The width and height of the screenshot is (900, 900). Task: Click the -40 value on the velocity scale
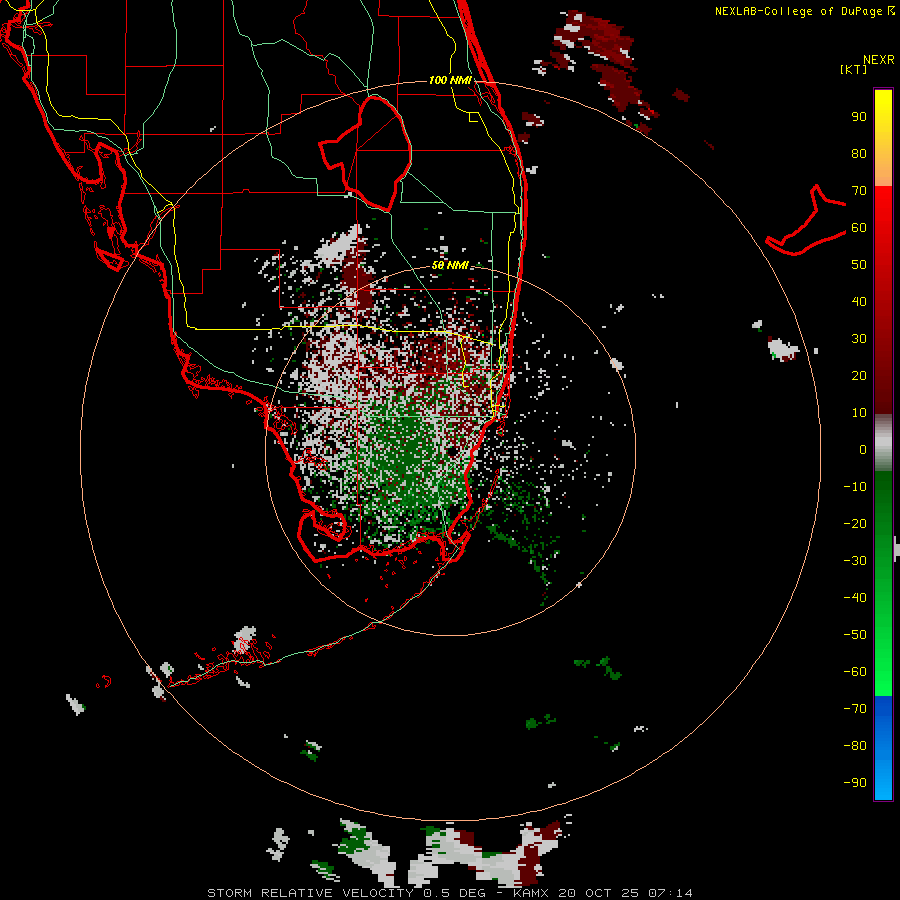point(855,598)
